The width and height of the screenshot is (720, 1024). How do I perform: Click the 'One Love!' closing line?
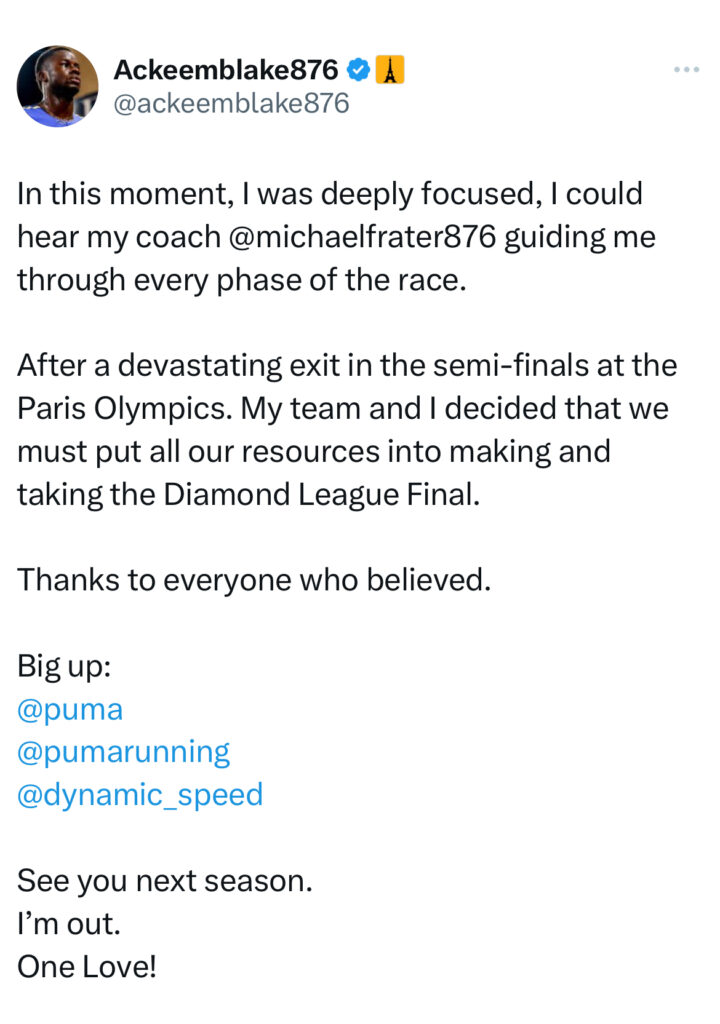(x=87, y=967)
